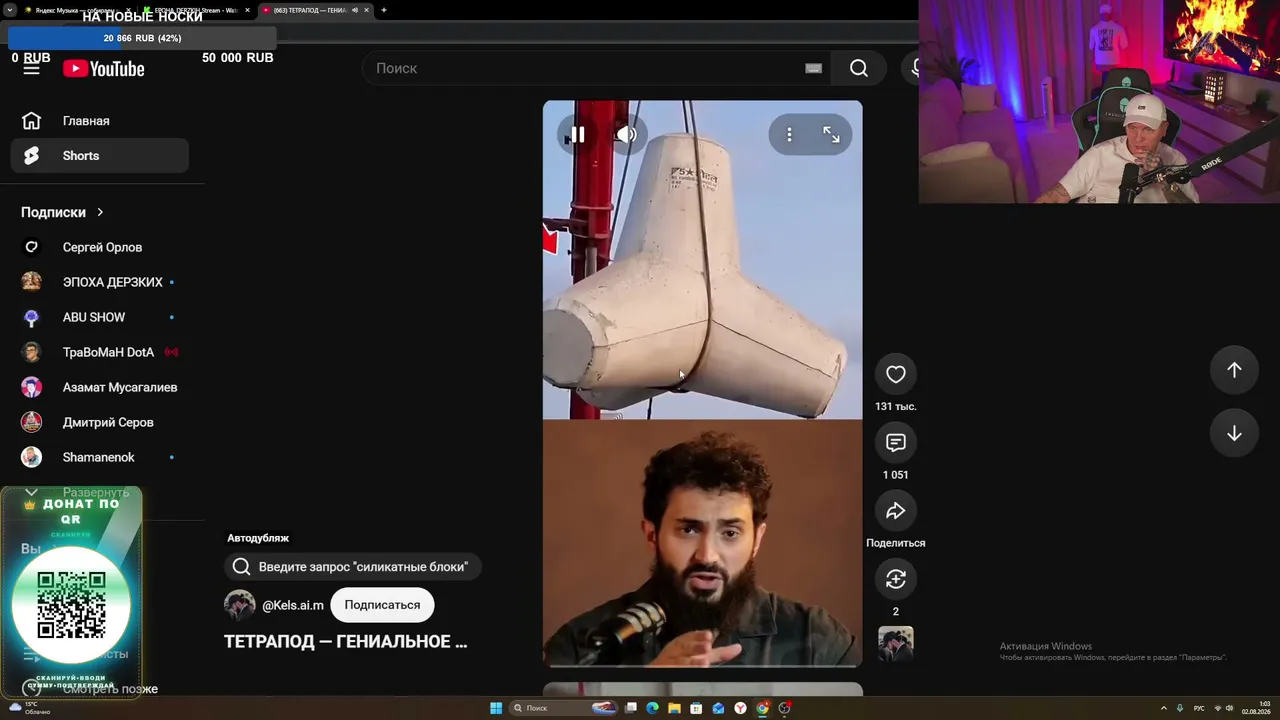This screenshot has width=1280, height=720.
Task: Expand the Short to fullscreen
Action: [x=831, y=135]
